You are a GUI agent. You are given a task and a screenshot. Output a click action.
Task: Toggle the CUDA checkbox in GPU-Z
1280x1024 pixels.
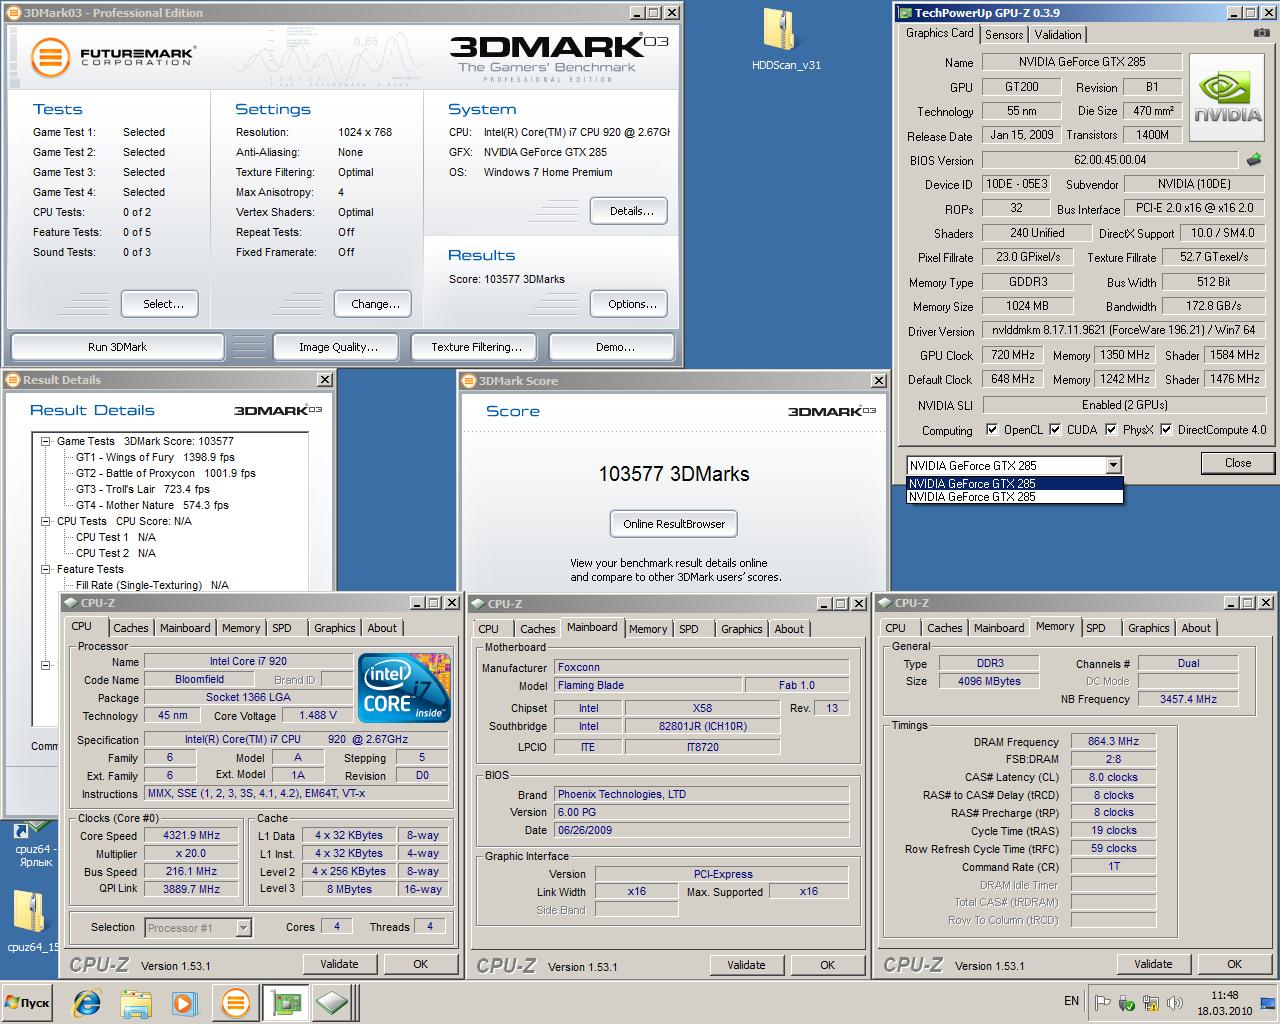coord(1054,430)
